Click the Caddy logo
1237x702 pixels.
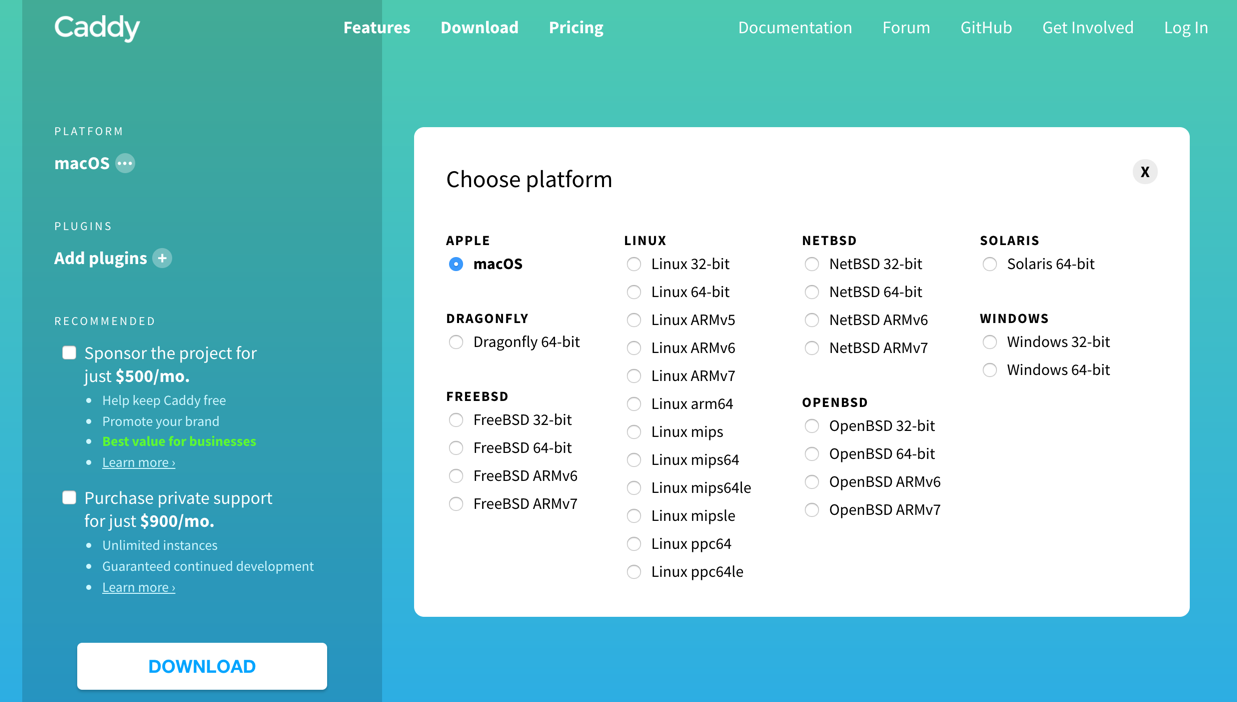pos(97,28)
